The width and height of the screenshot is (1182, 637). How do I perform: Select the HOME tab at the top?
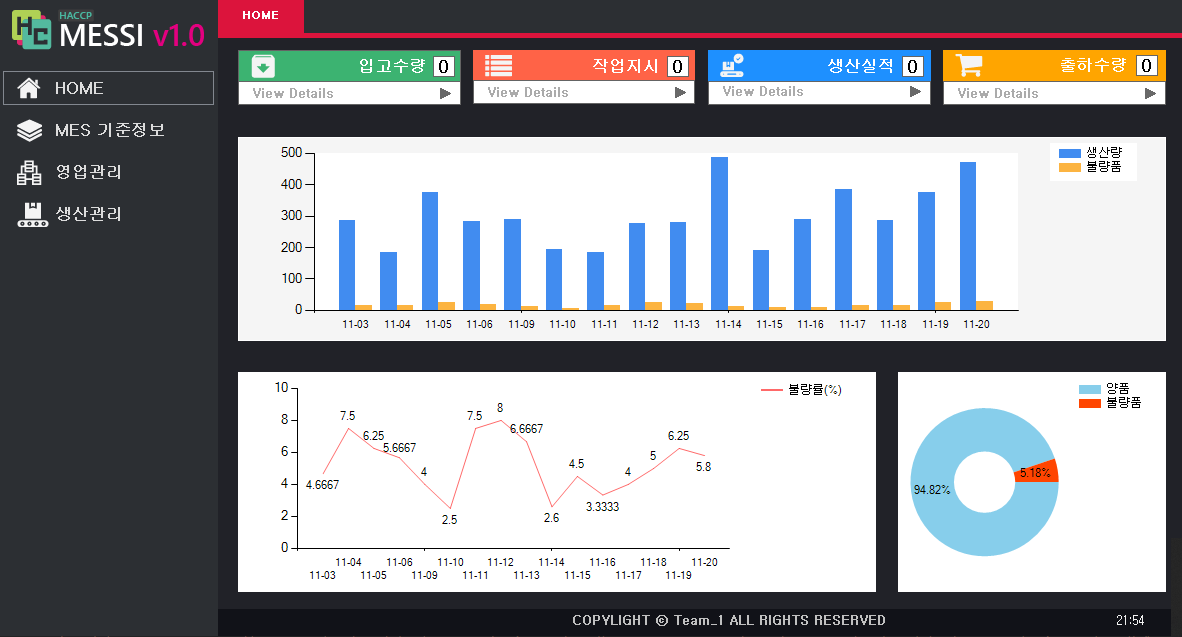coord(261,17)
